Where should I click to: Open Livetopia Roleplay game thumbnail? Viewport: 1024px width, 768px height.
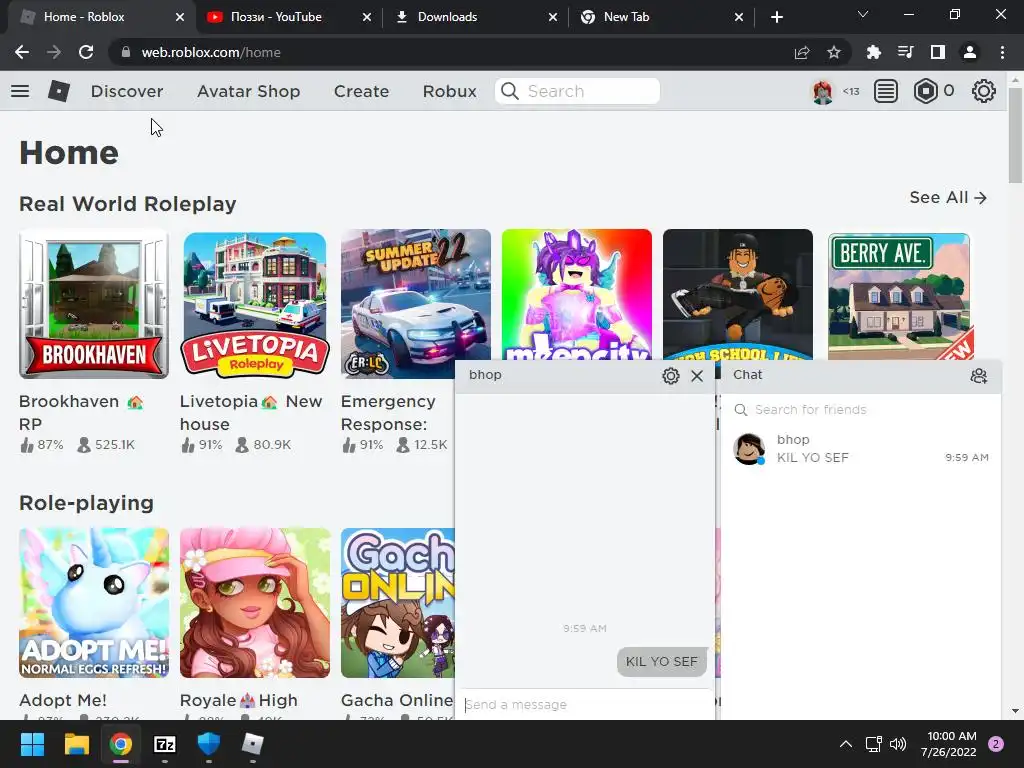(x=255, y=304)
